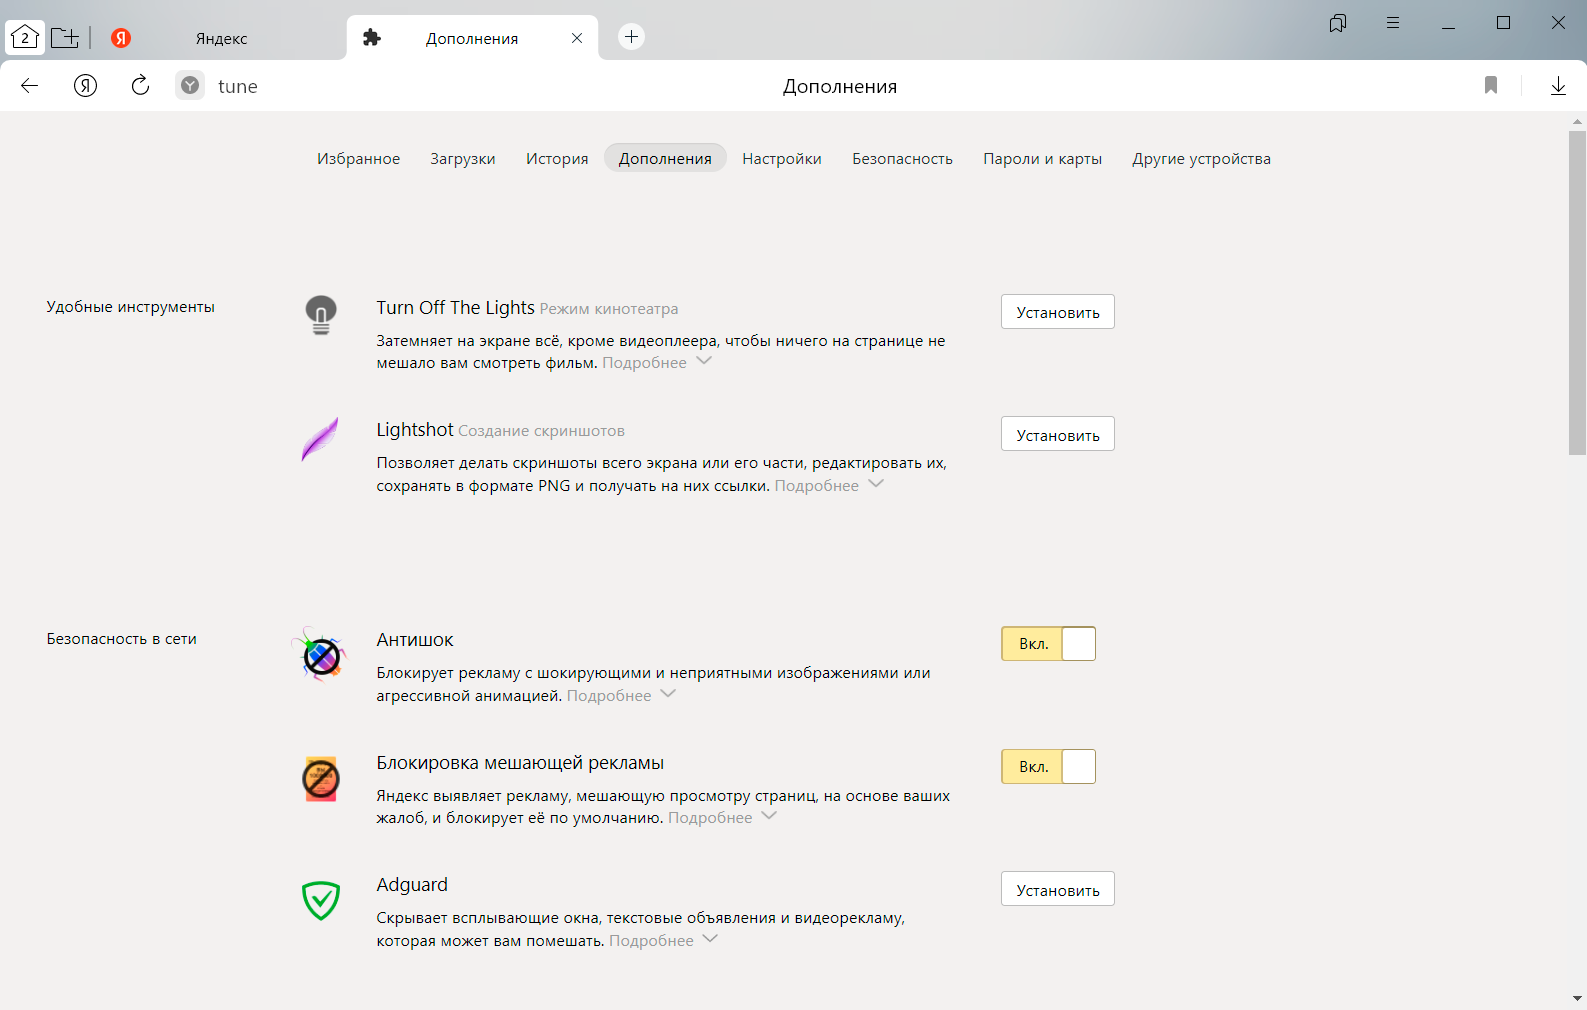Click the Антишок extension title
Viewport: 1587px width, 1010px height.
coord(415,640)
